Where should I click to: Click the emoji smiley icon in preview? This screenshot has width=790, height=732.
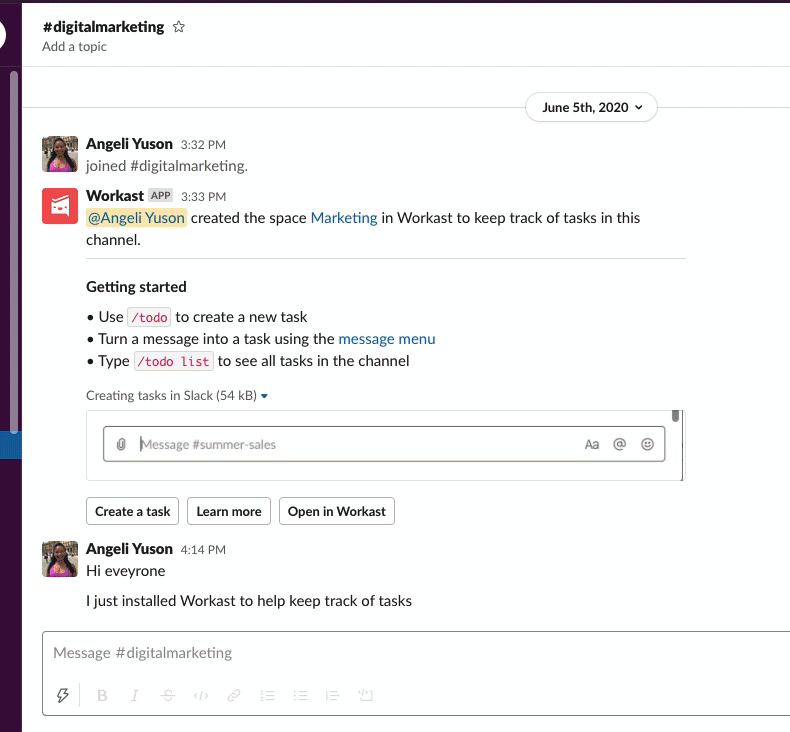[x=647, y=444]
